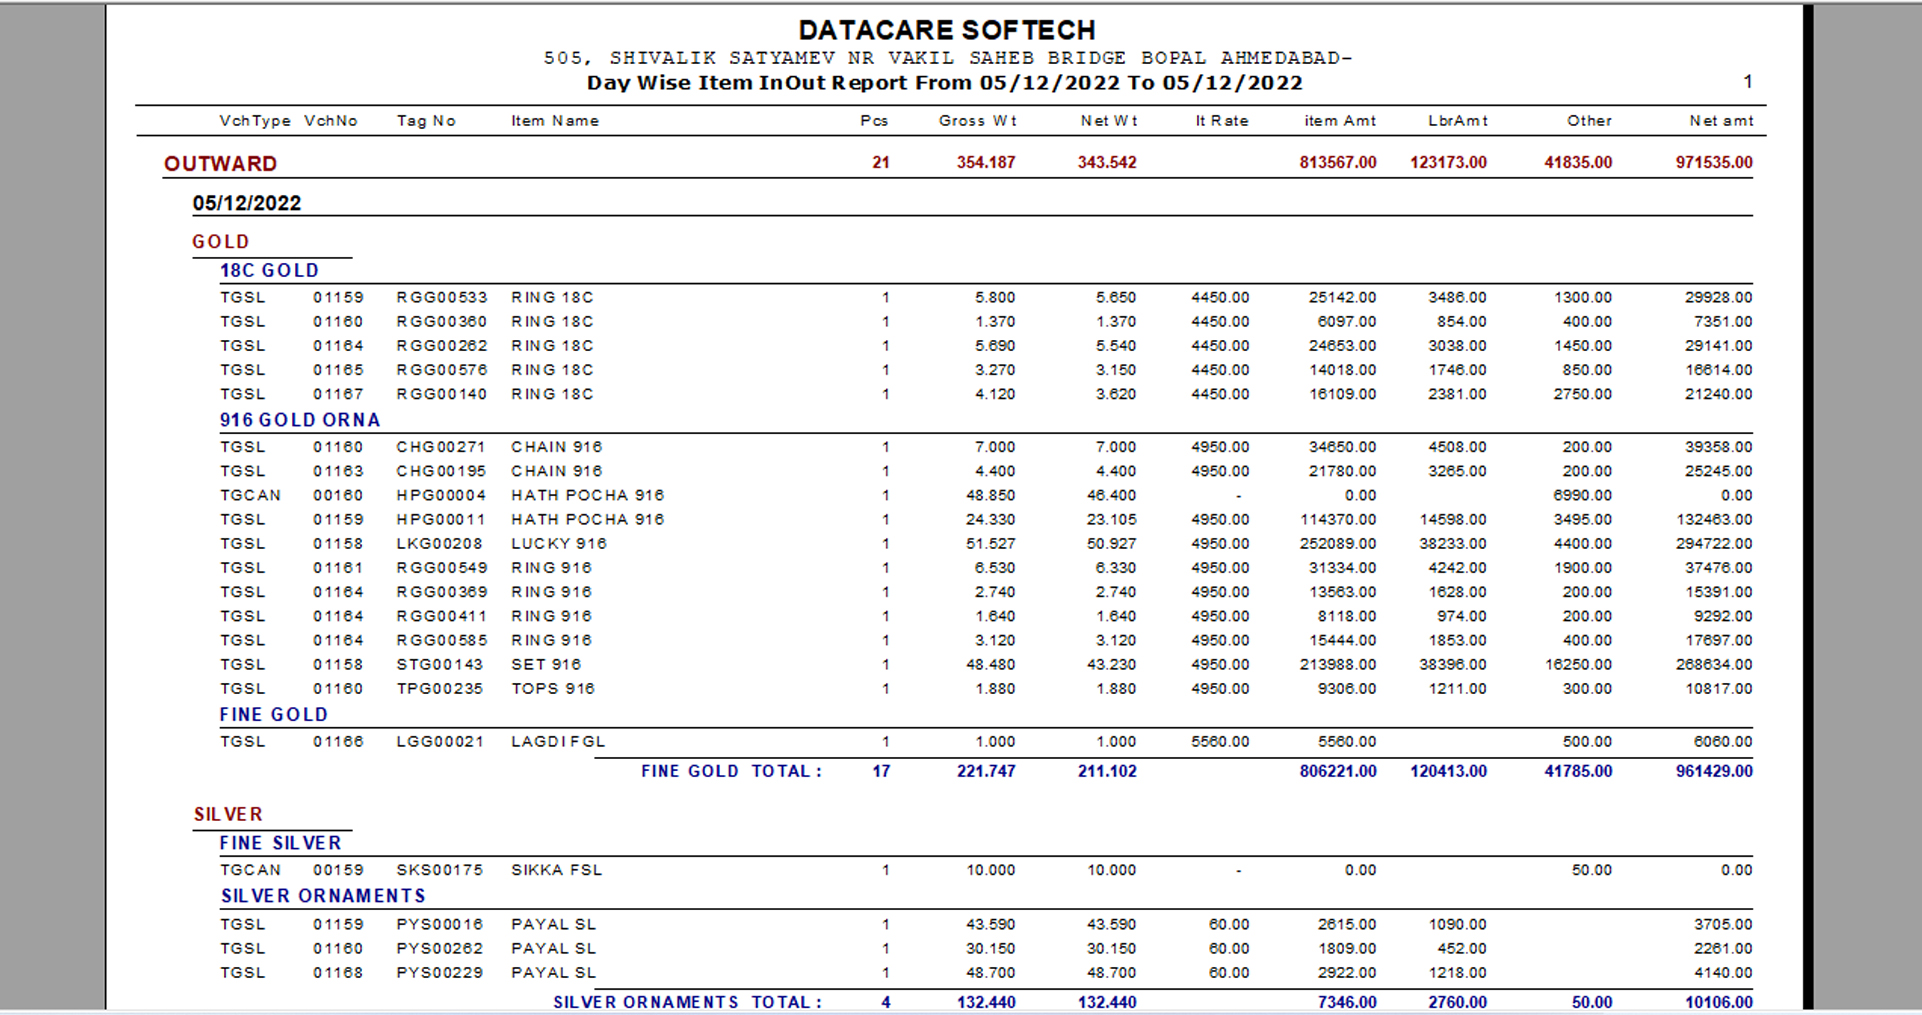Image resolution: width=1922 pixels, height=1015 pixels.
Task: Click the Day Wise Item InOut Report heading
Action: coord(944,83)
